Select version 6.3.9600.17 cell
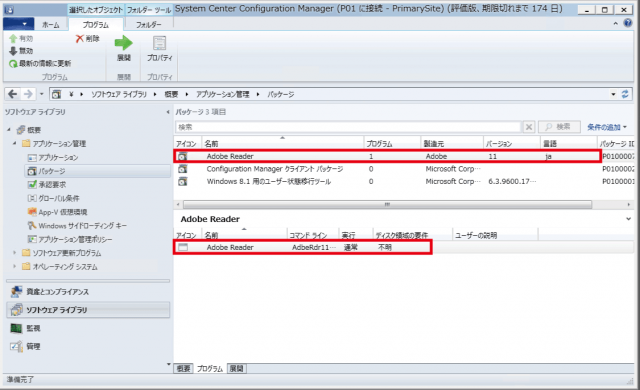Image resolution: width=640 pixels, height=390 pixels. click(512, 182)
